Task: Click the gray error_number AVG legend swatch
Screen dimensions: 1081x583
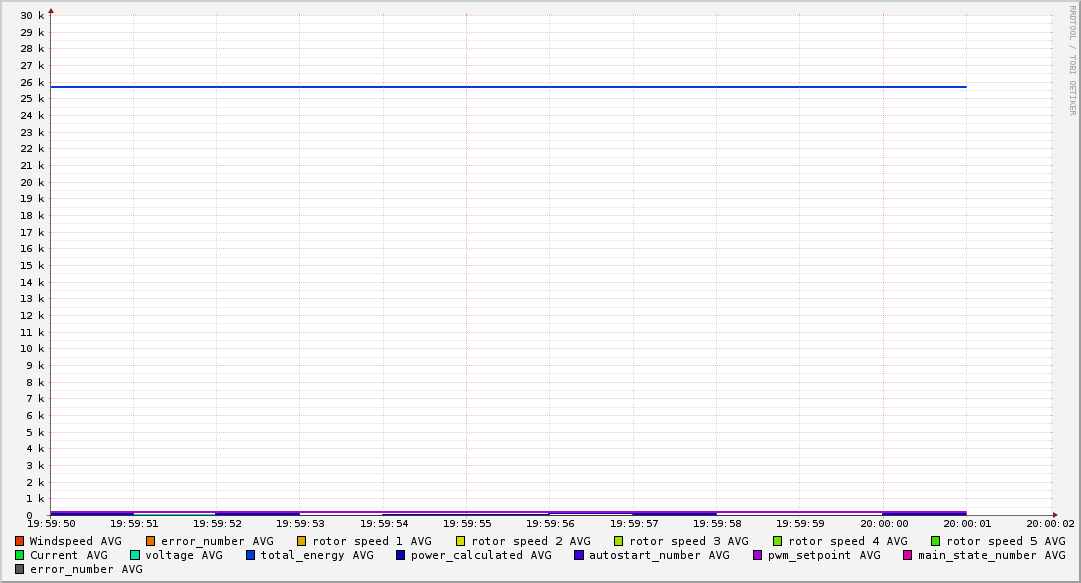Action: (20, 569)
